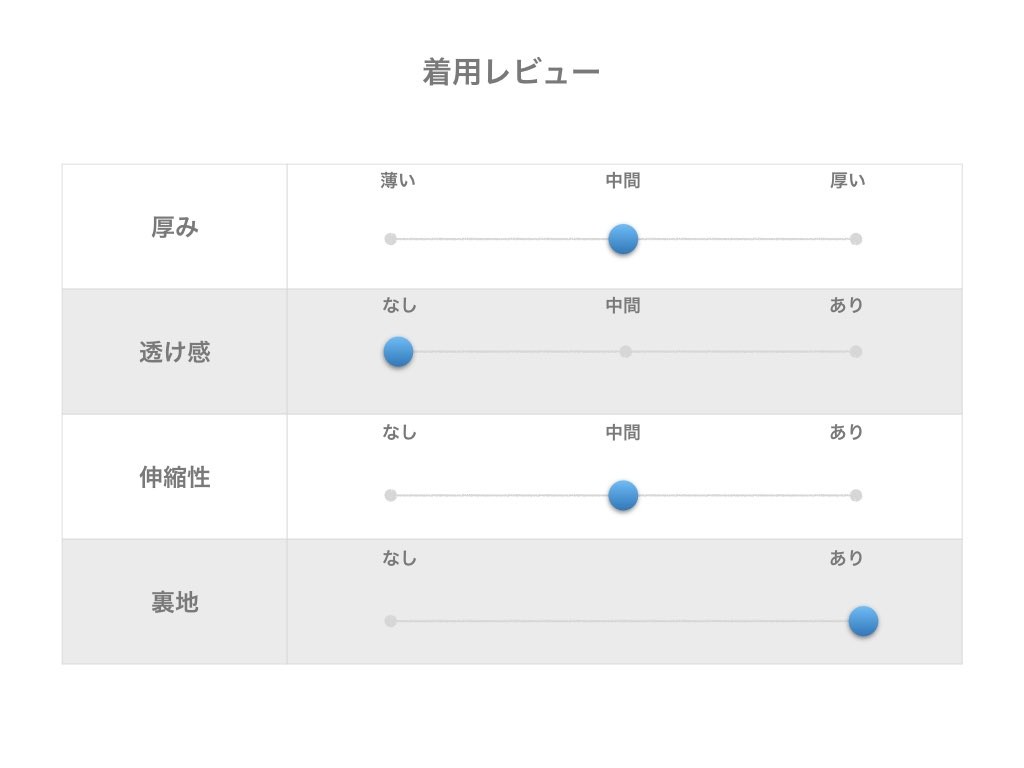Click the 中間 label in the 伸縮性 row

(623, 432)
